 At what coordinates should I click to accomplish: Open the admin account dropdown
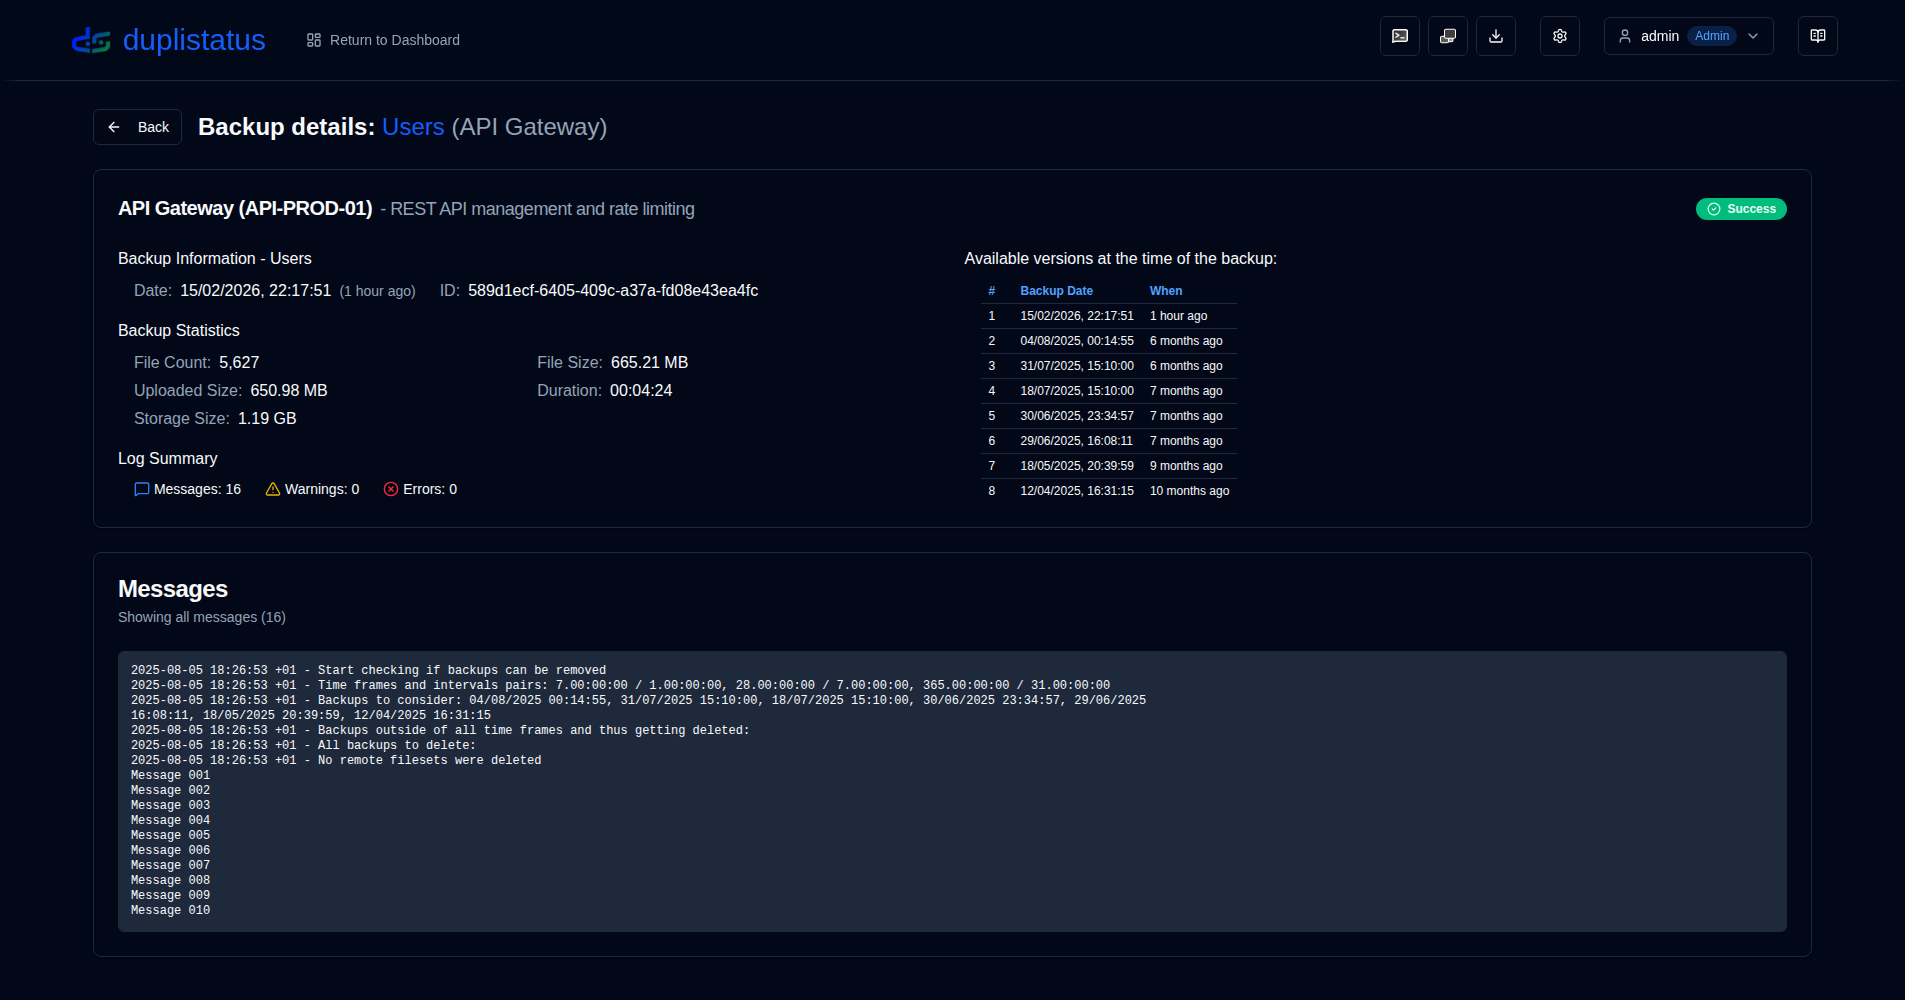coord(1688,35)
